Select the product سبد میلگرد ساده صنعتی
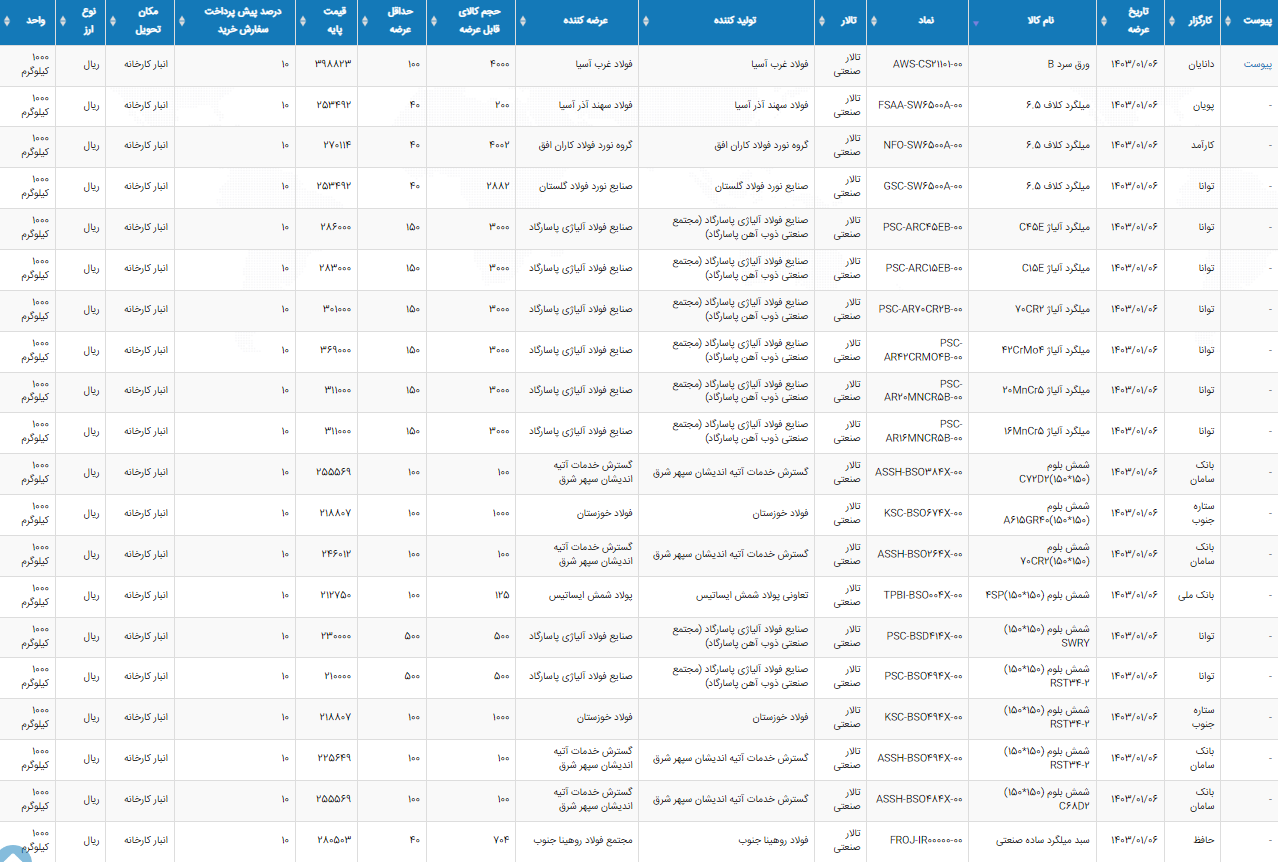Image resolution: width=1278 pixels, height=862 pixels. tap(1044, 841)
